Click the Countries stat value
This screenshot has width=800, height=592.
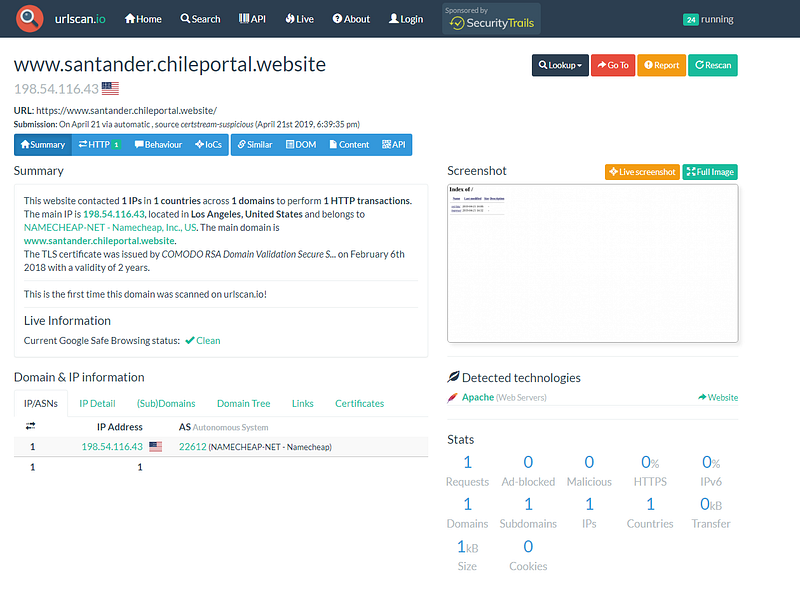click(x=650, y=505)
